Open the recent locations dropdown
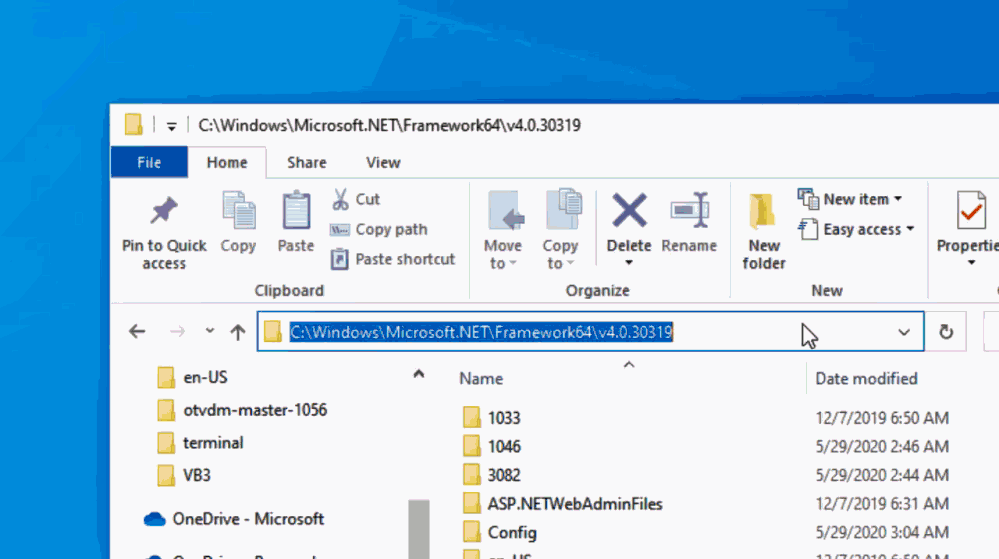Image resolution: width=999 pixels, height=559 pixels. (210, 331)
